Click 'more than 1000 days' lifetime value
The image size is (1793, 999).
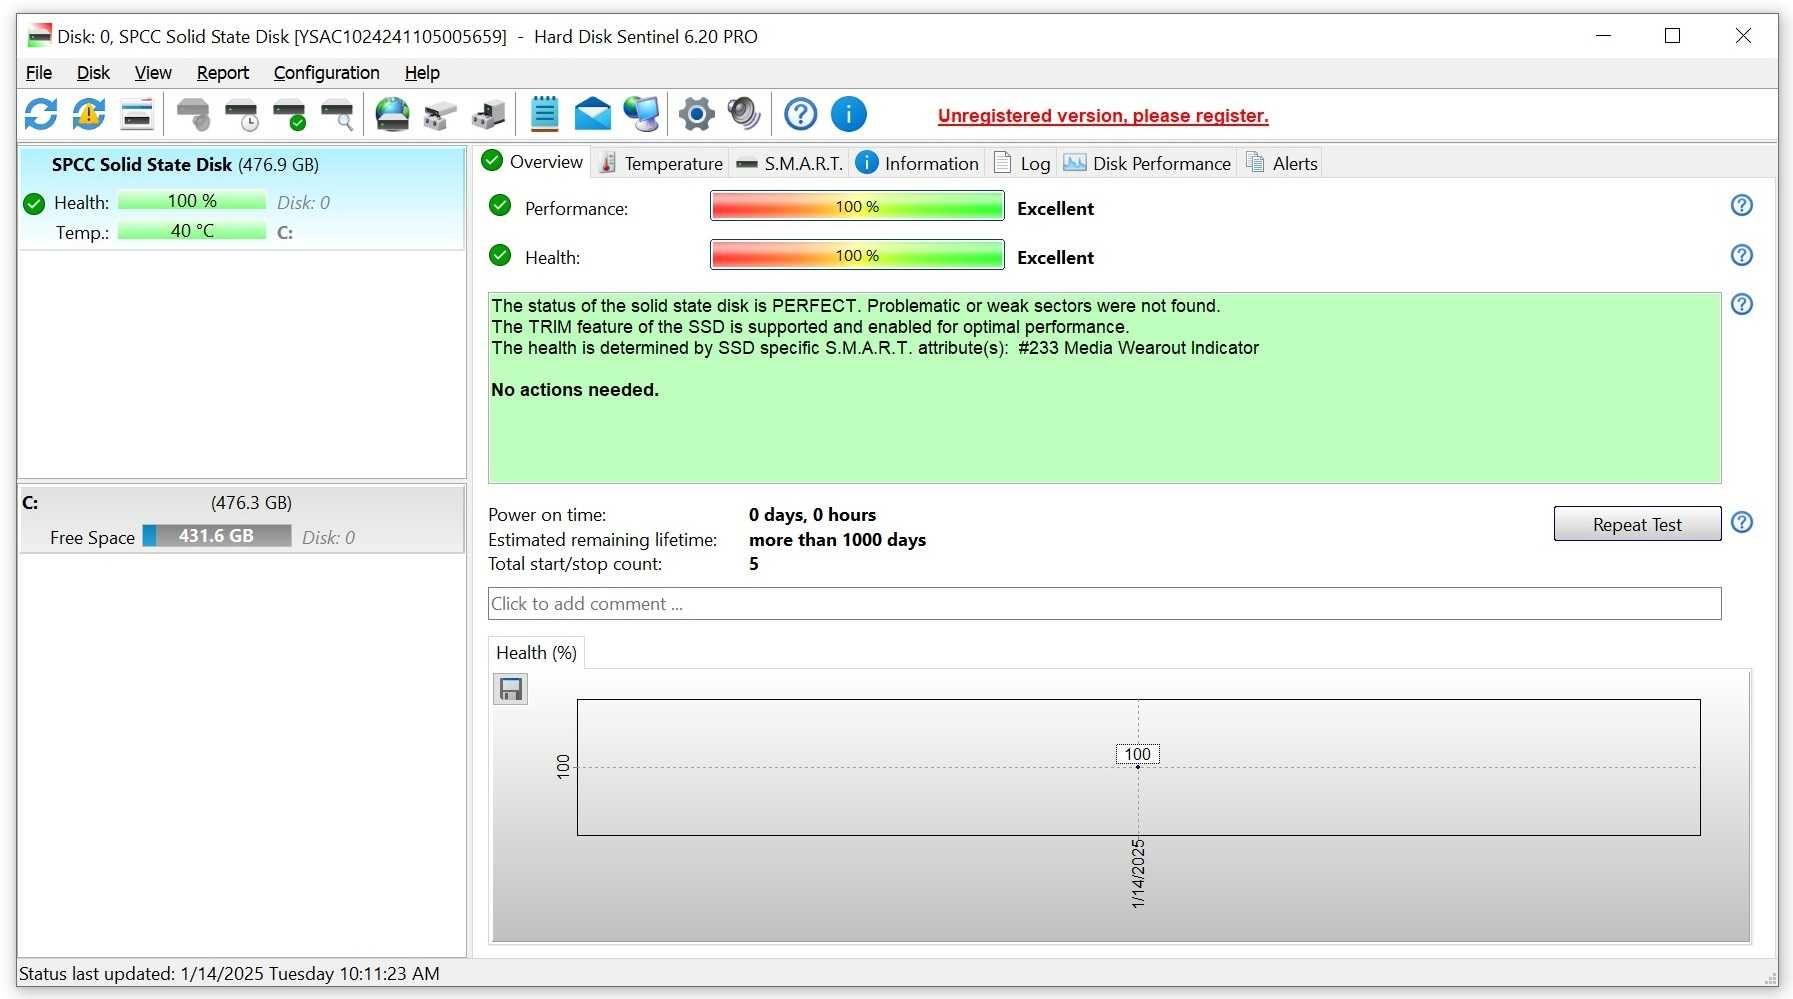click(x=837, y=540)
